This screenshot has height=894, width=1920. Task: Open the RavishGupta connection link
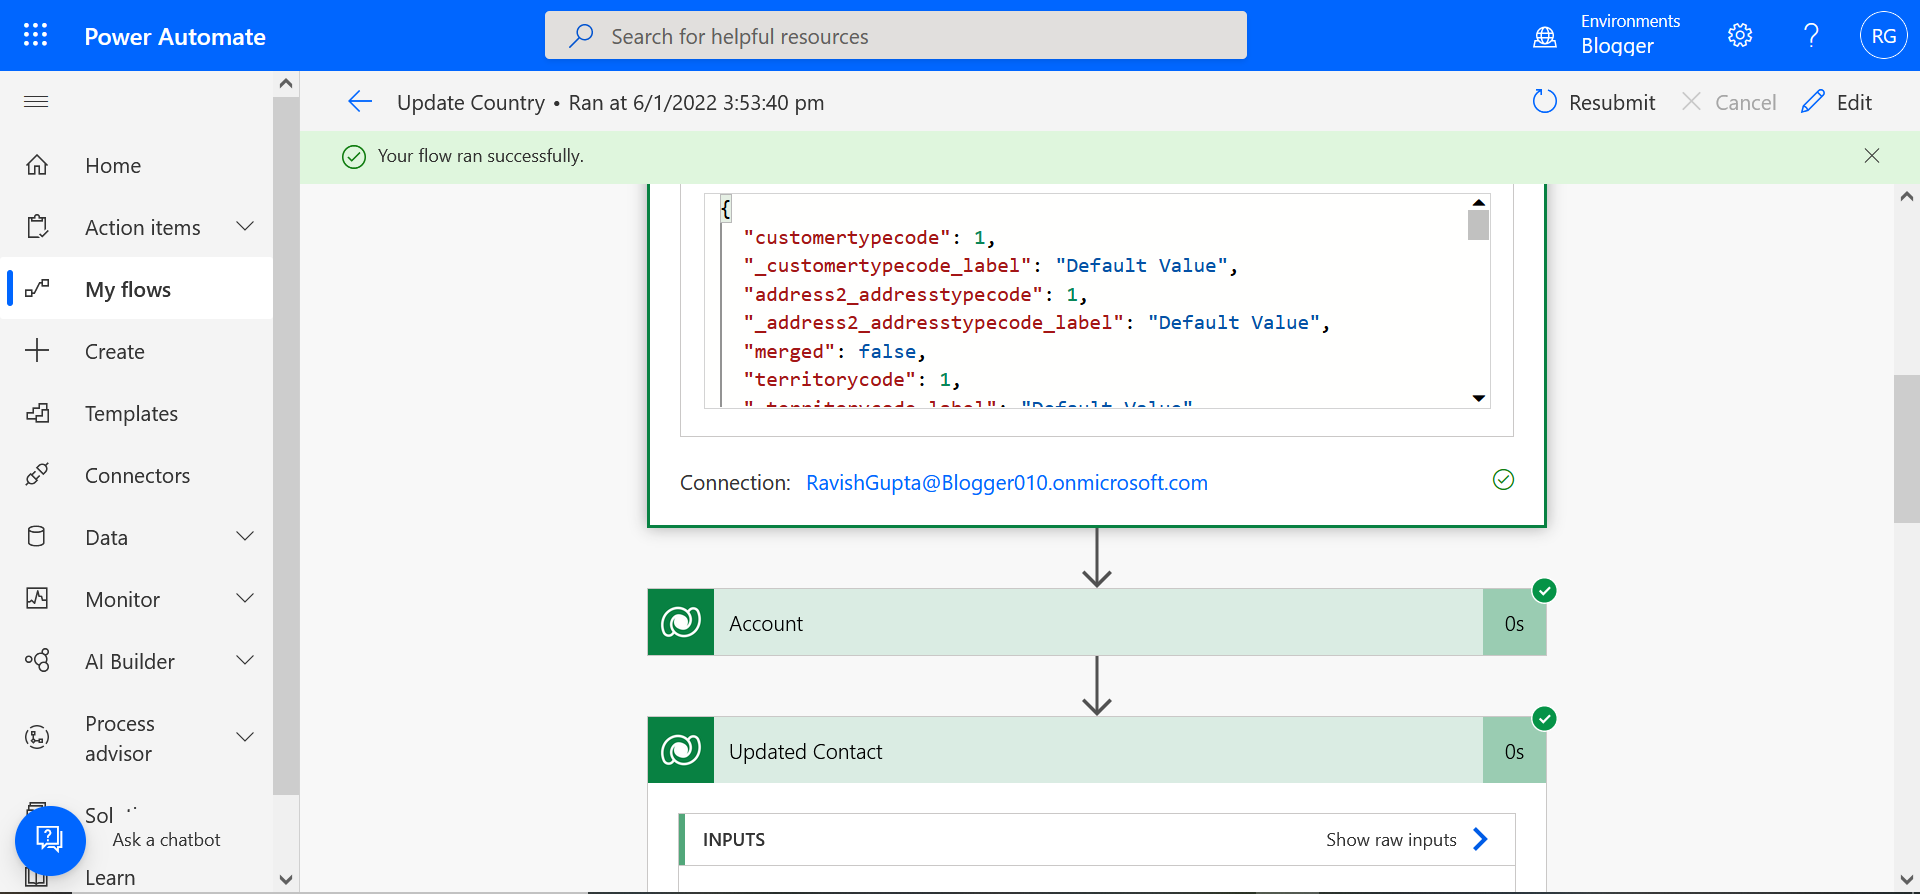click(1006, 483)
